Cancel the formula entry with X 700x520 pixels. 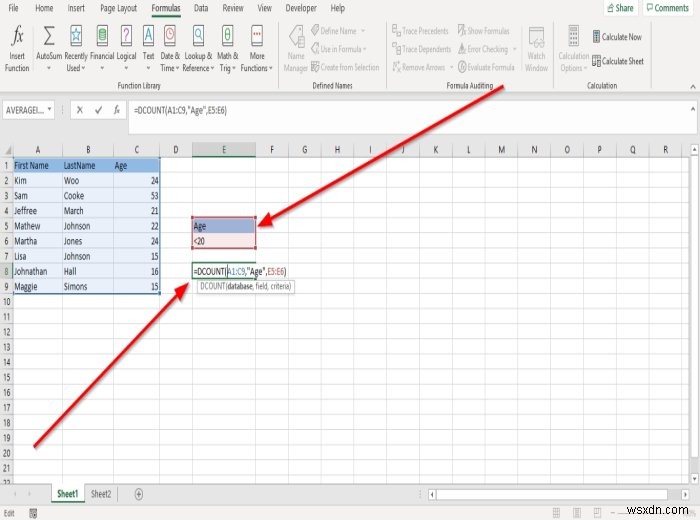click(79, 110)
